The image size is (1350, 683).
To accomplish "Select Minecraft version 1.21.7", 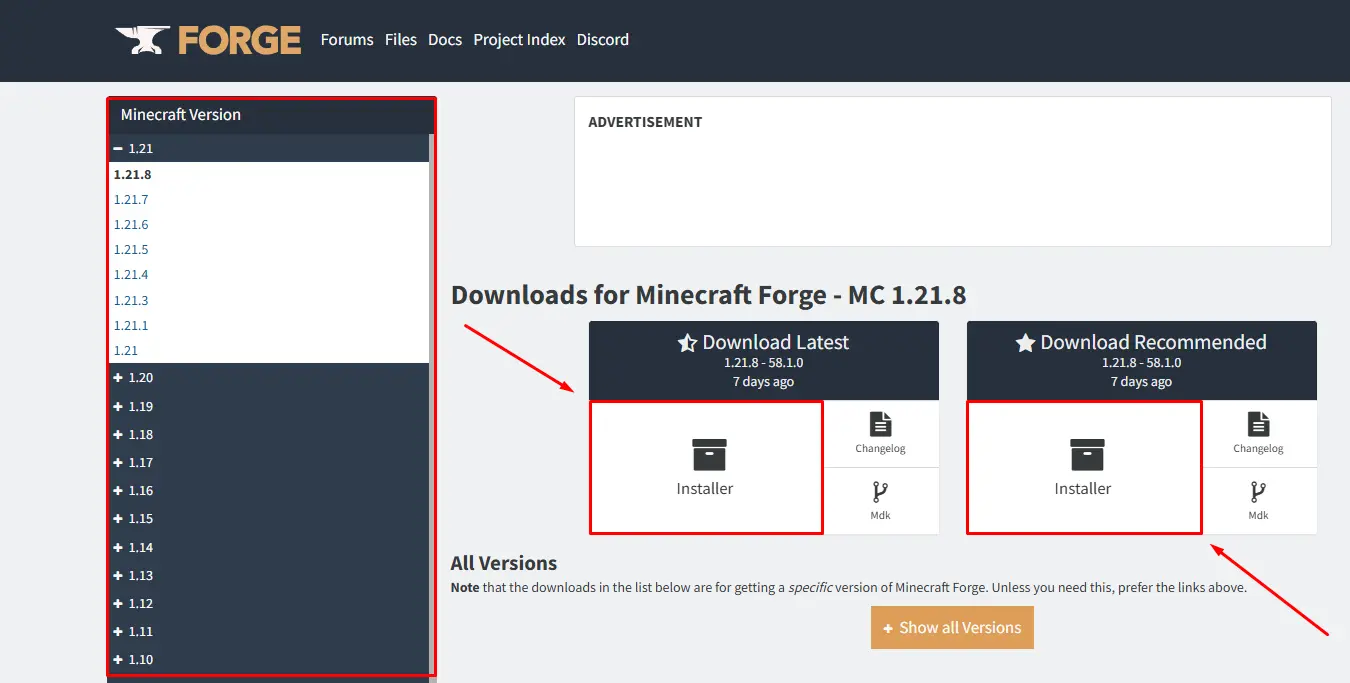I will pos(131,200).
